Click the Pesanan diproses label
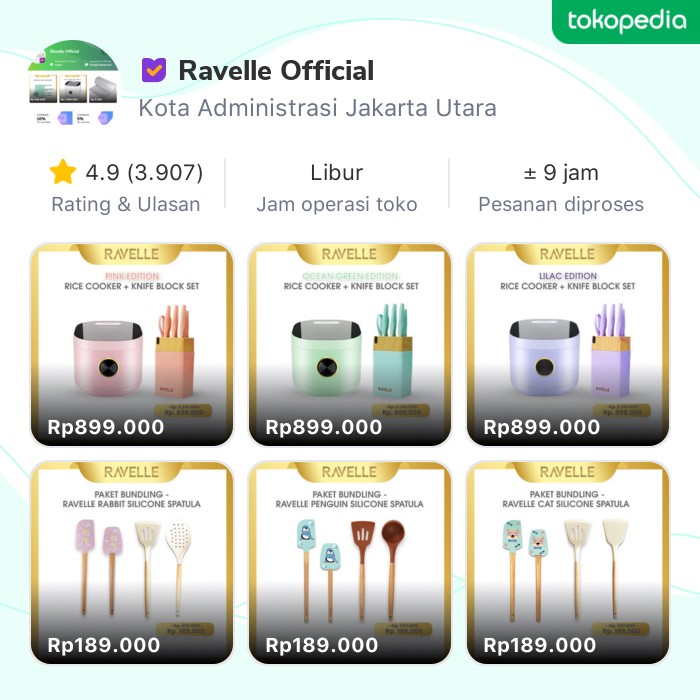 click(x=561, y=204)
